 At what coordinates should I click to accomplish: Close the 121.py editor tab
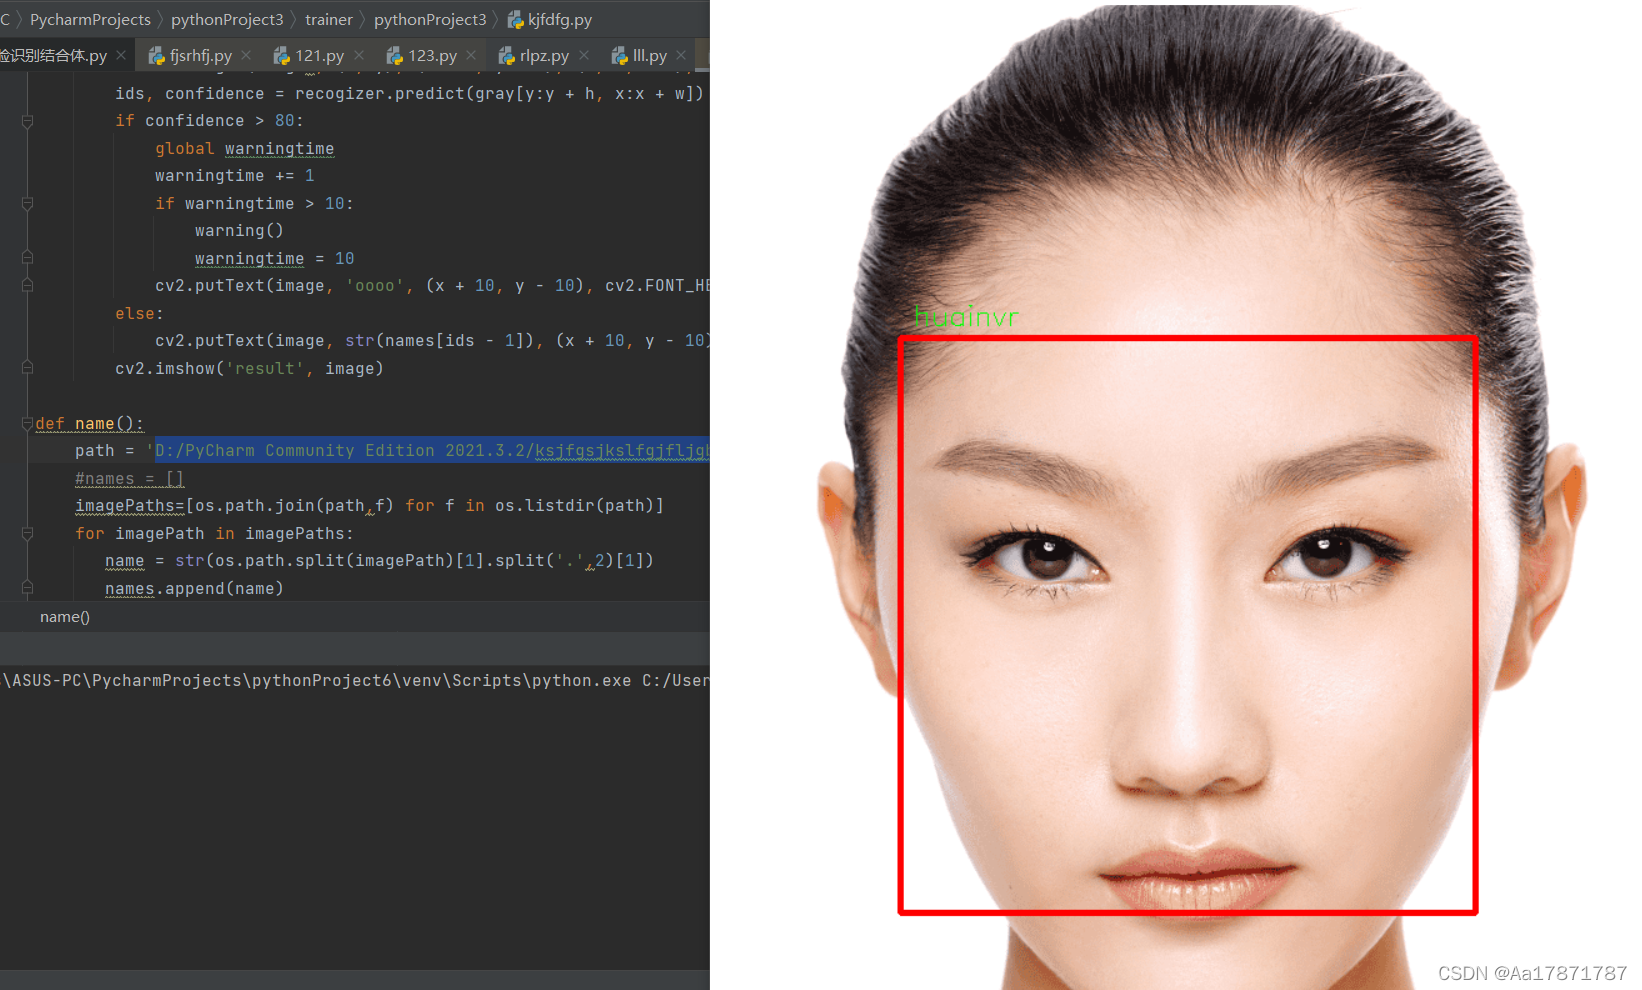359,55
